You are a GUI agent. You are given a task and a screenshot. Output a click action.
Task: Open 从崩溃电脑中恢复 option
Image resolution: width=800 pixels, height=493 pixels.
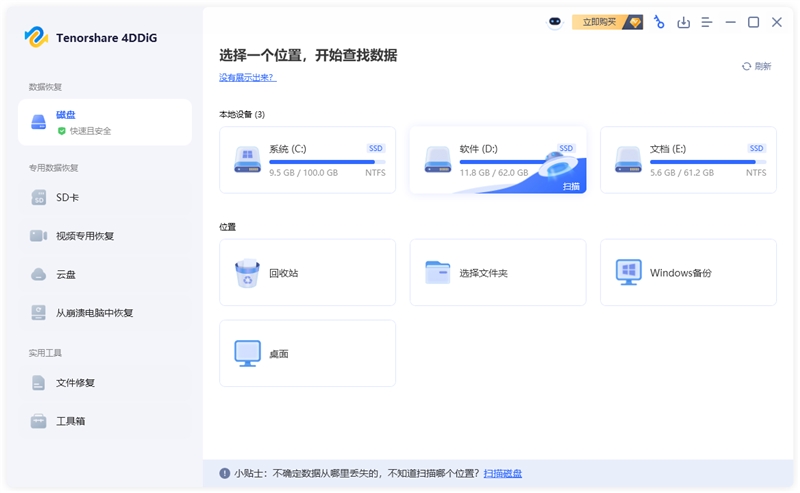(105, 313)
